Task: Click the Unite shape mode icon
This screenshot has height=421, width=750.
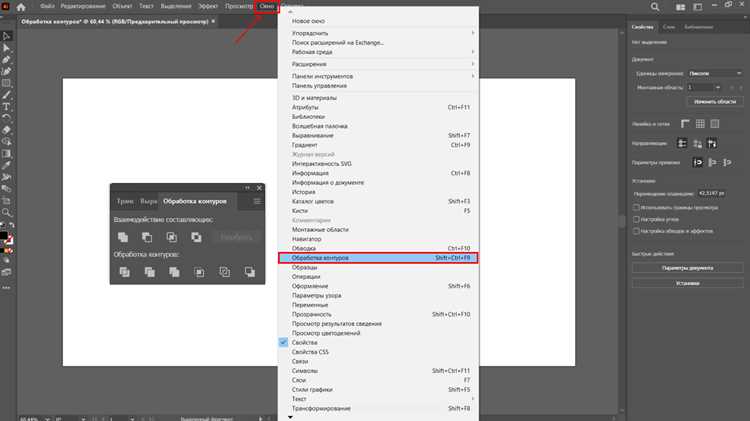Action: pyautogui.click(x=123, y=237)
